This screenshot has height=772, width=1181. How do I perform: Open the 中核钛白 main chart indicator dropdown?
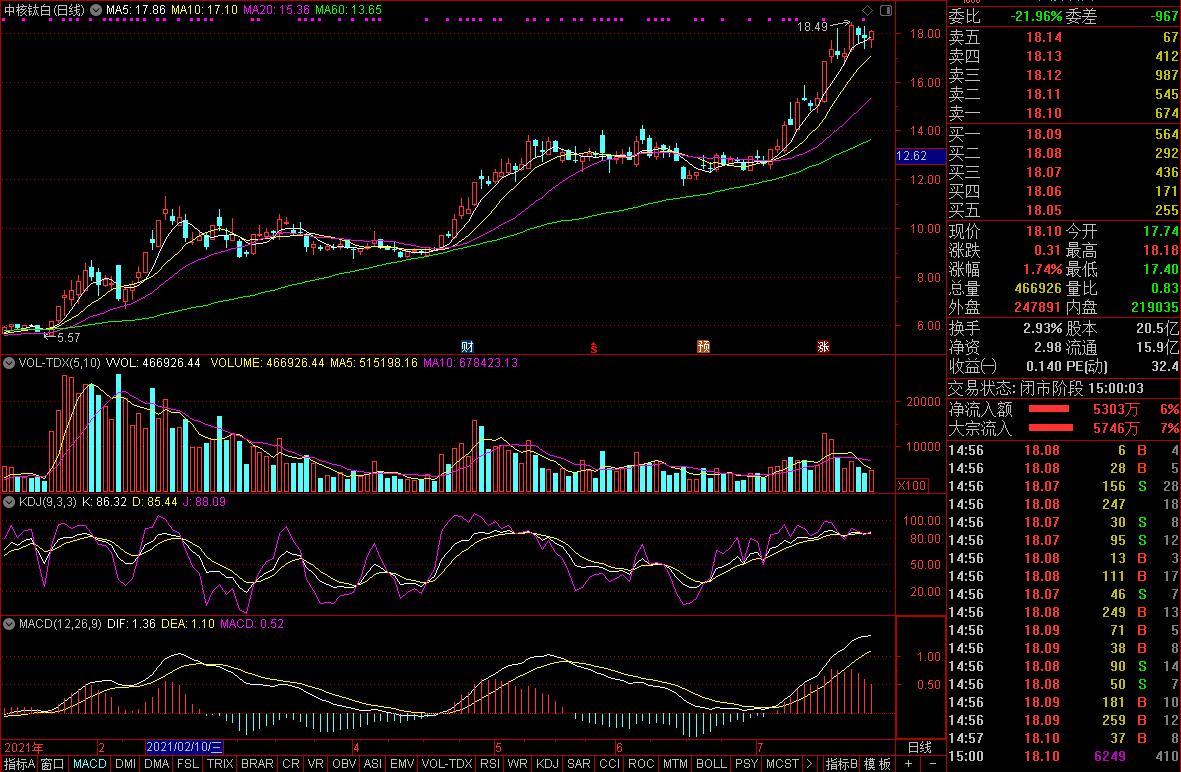(94, 10)
